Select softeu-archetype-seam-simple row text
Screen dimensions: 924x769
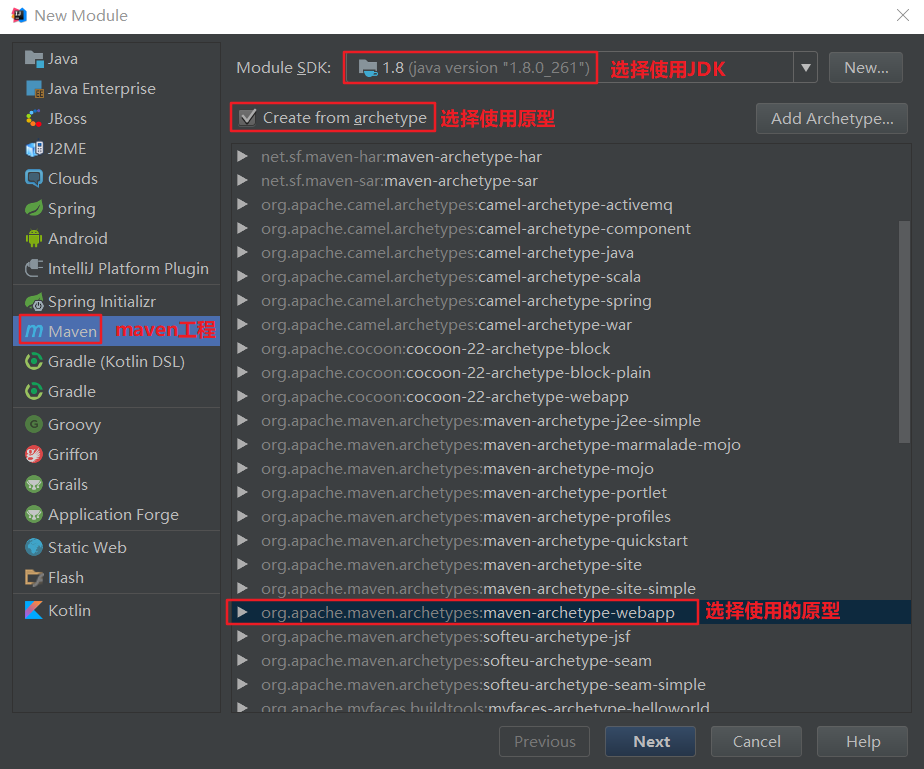pos(483,685)
